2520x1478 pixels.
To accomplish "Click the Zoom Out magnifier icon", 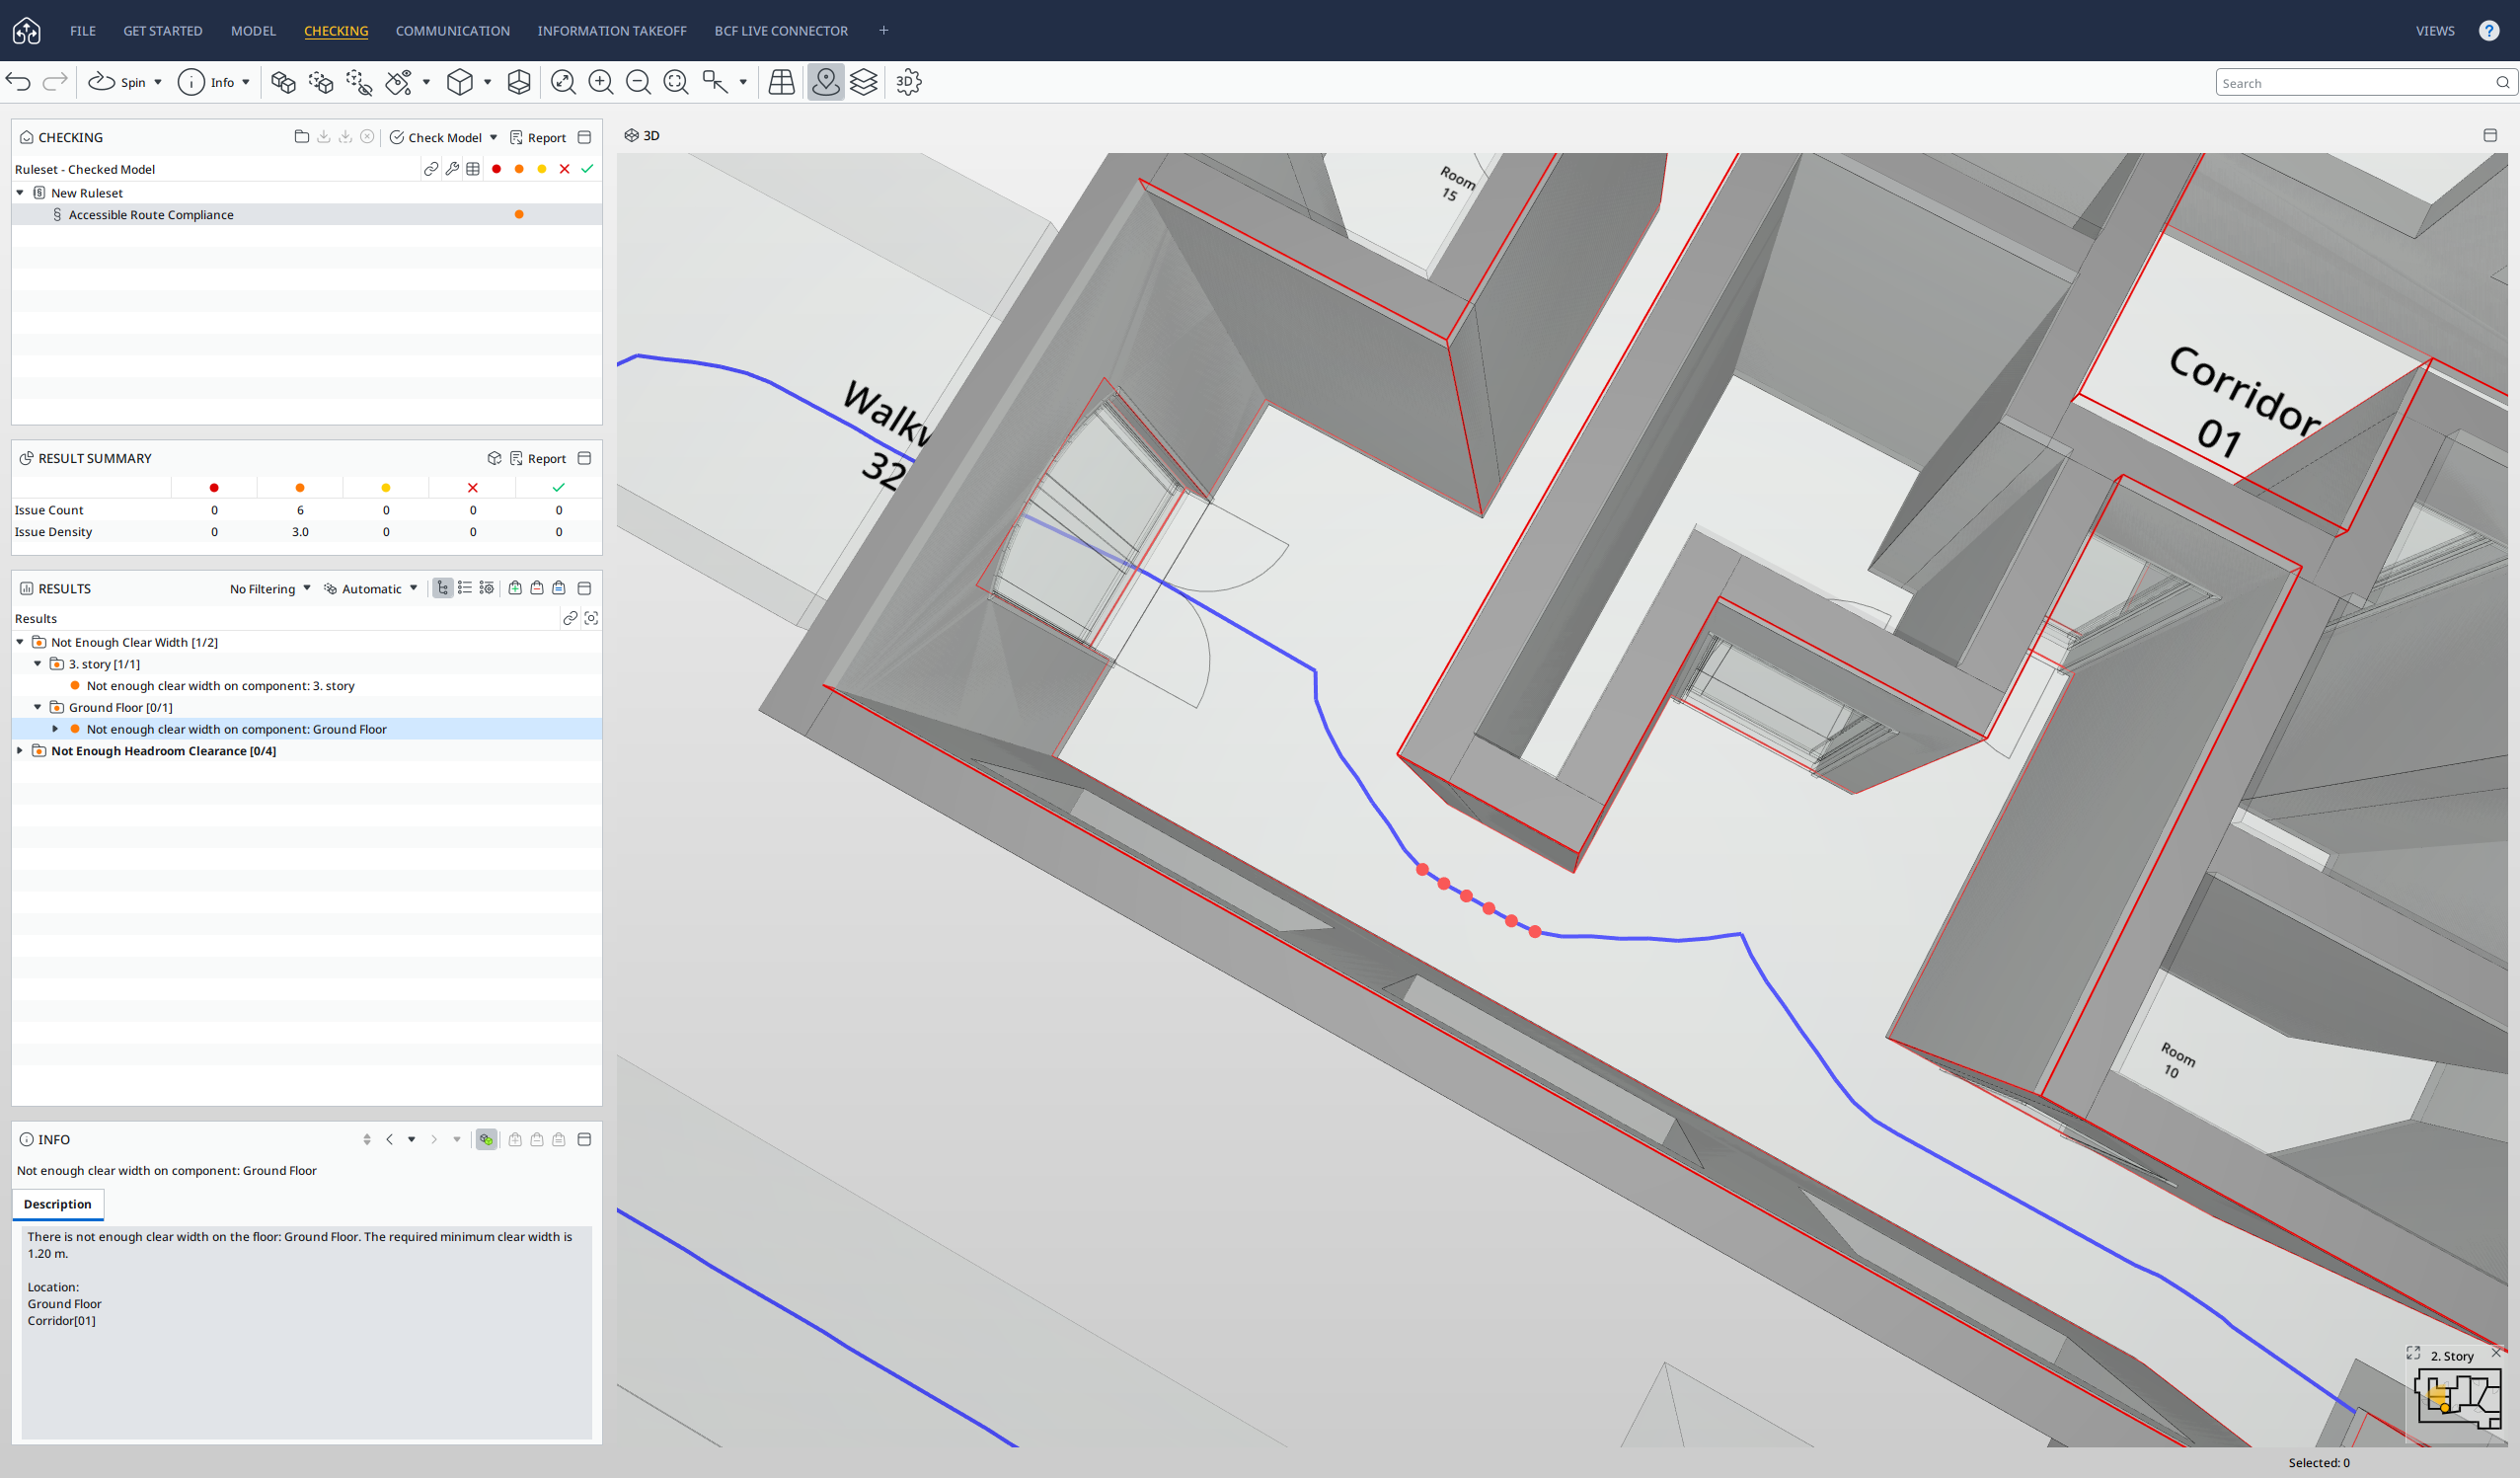I will (x=638, y=82).
